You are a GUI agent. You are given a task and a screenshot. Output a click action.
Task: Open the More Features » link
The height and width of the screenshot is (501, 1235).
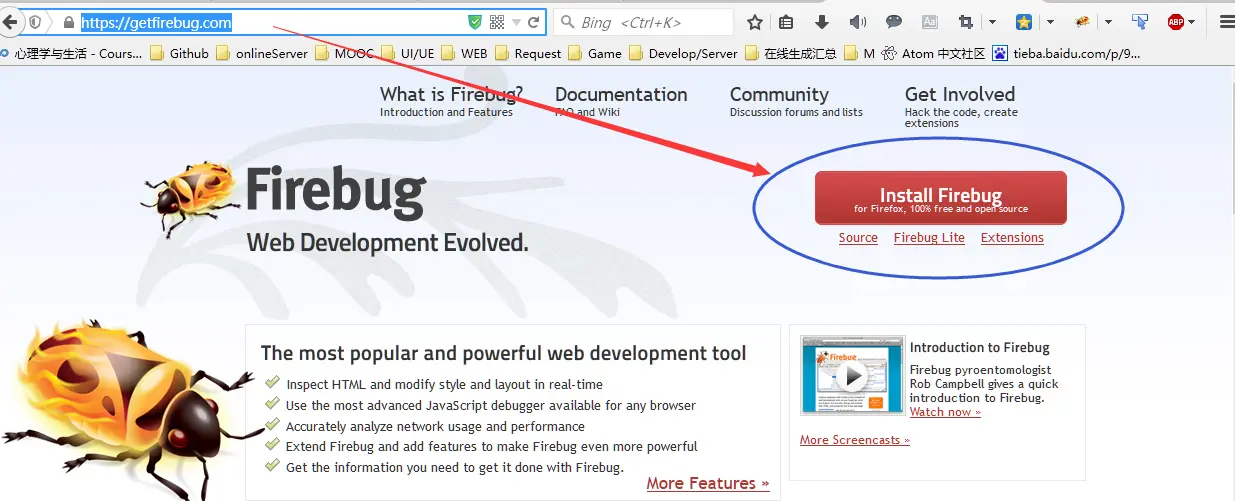(x=708, y=484)
